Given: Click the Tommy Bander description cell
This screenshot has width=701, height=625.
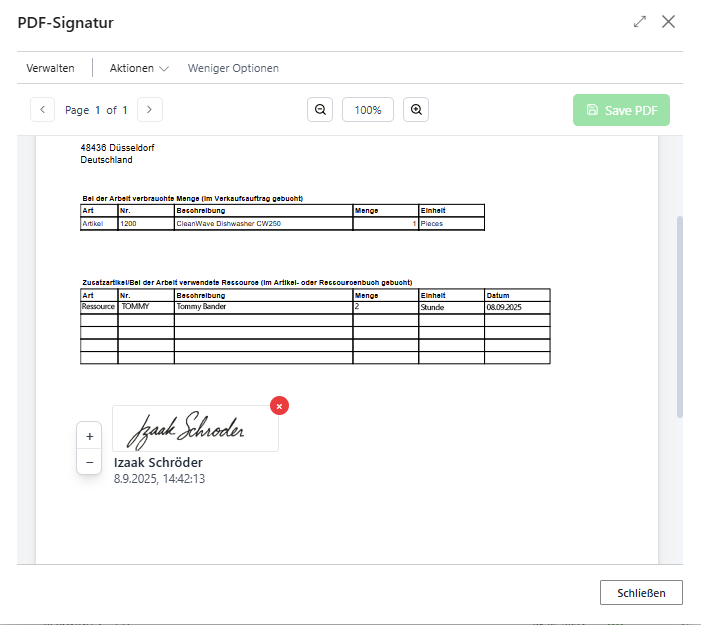Looking at the screenshot, I should click(x=263, y=307).
